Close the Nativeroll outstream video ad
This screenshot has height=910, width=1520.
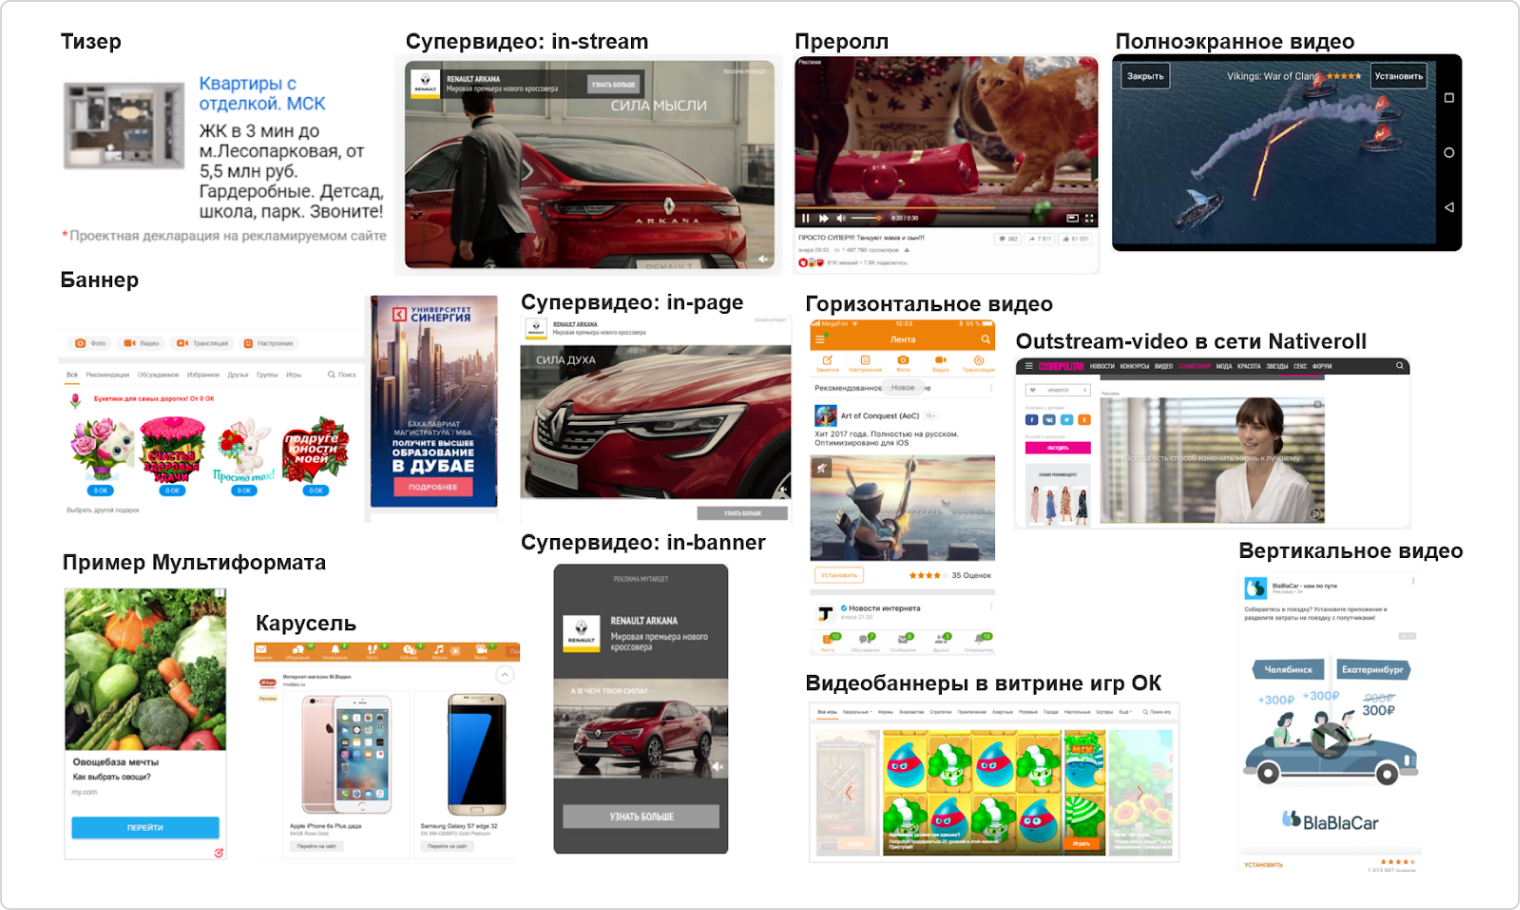(1318, 404)
